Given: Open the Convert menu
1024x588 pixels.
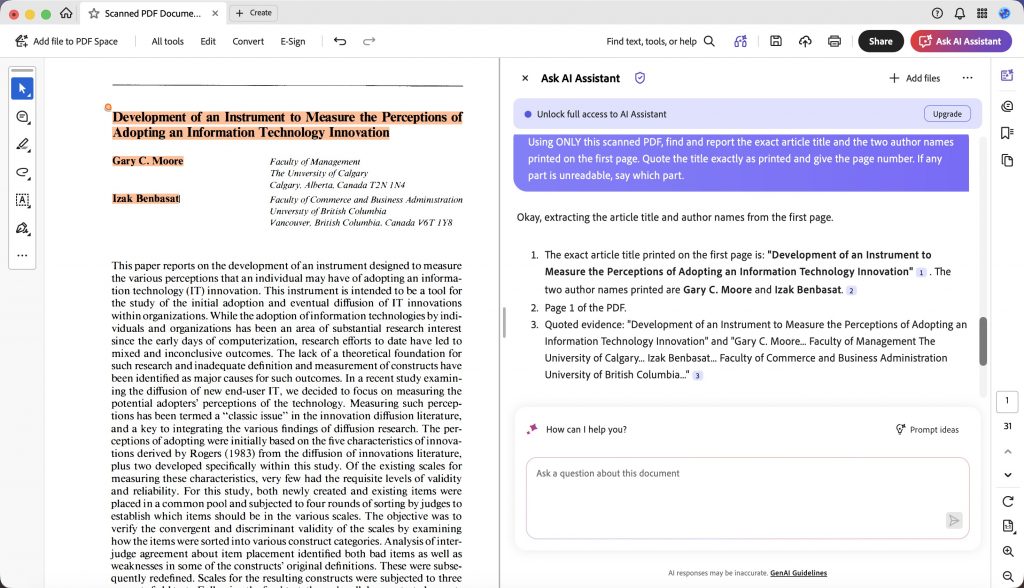Looking at the screenshot, I should pyautogui.click(x=248, y=41).
